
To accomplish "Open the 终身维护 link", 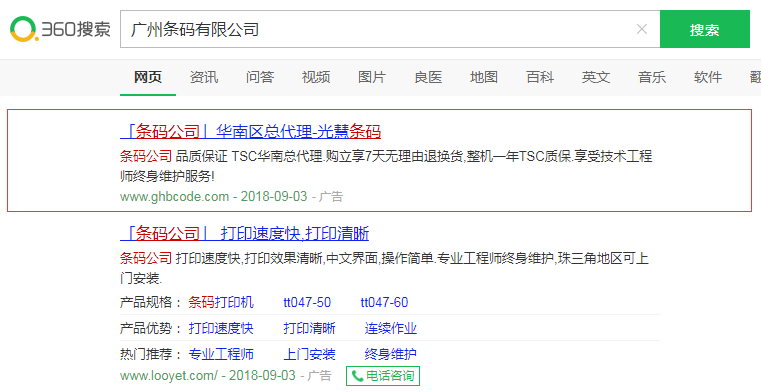I will click(391, 354).
